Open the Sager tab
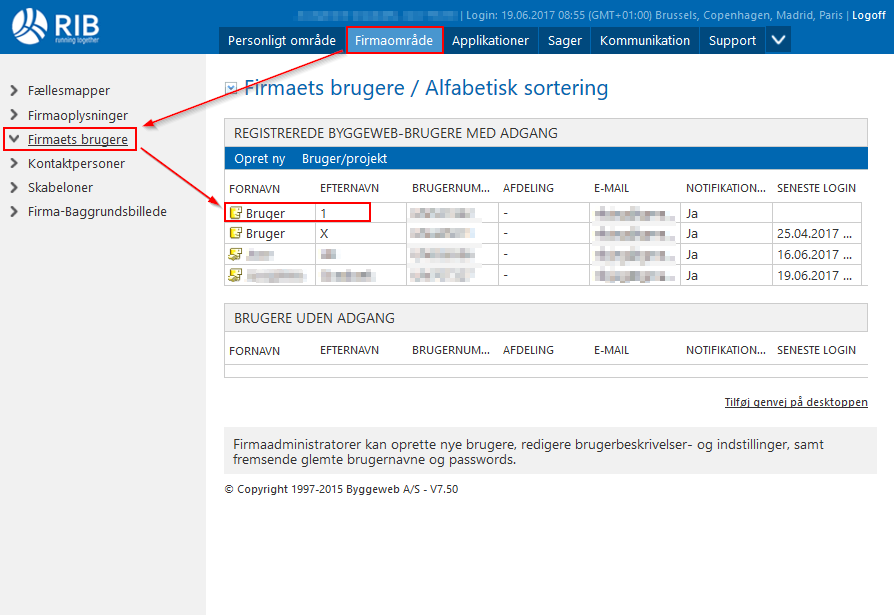The width and height of the screenshot is (894, 615). click(565, 41)
